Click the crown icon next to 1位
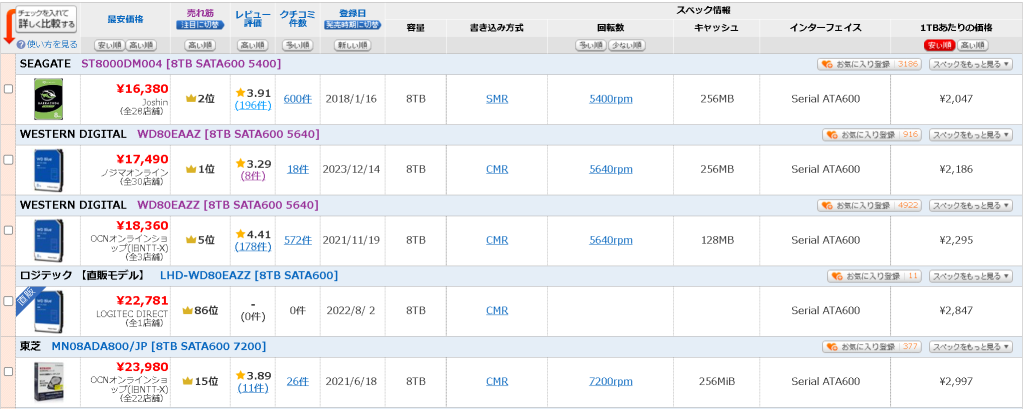The width and height of the screenshot is (1024, 409). coord(191,169)
